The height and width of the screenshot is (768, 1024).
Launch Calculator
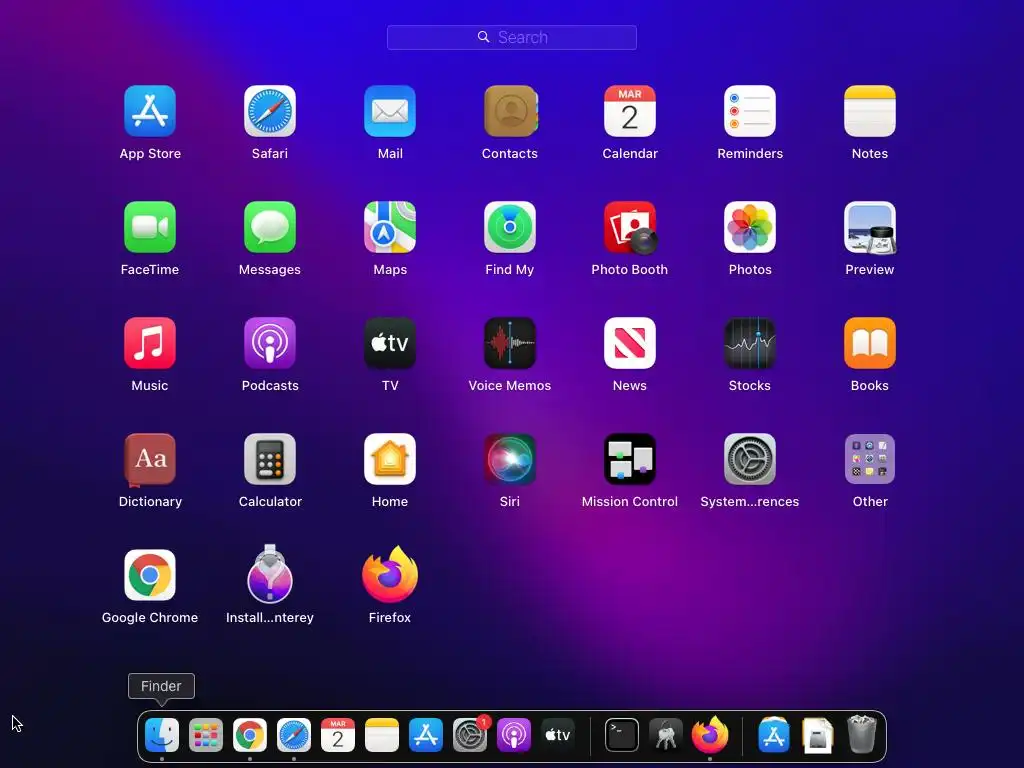pos(270,459)
